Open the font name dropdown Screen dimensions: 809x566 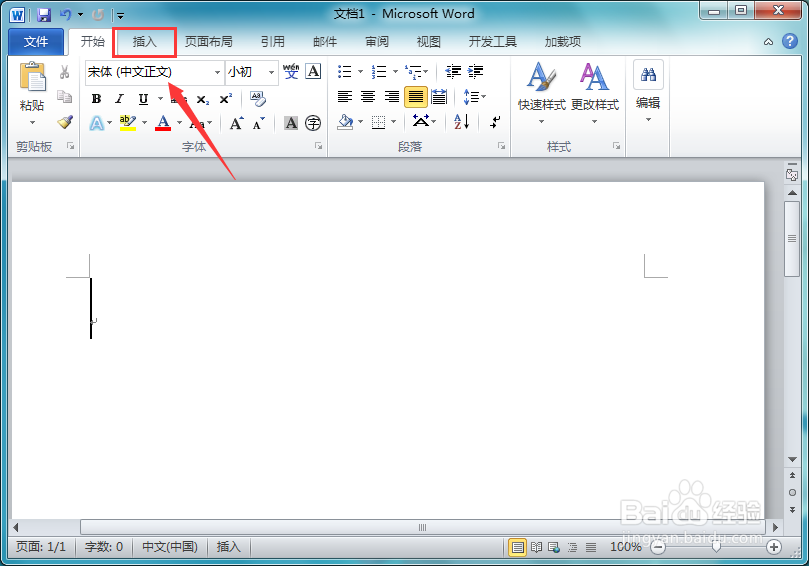[217, 72]
